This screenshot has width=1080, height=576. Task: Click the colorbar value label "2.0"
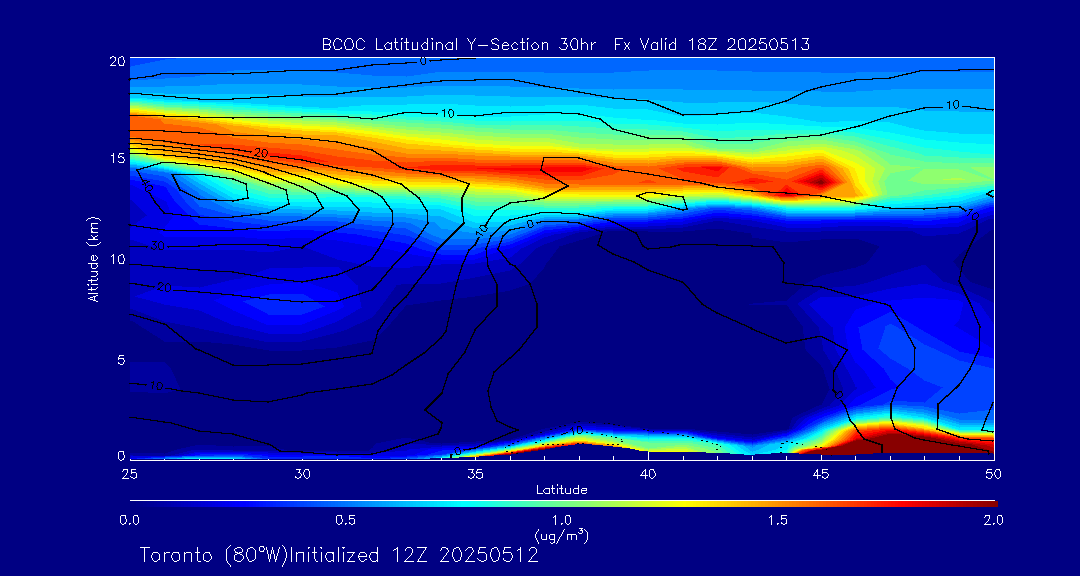993,521
